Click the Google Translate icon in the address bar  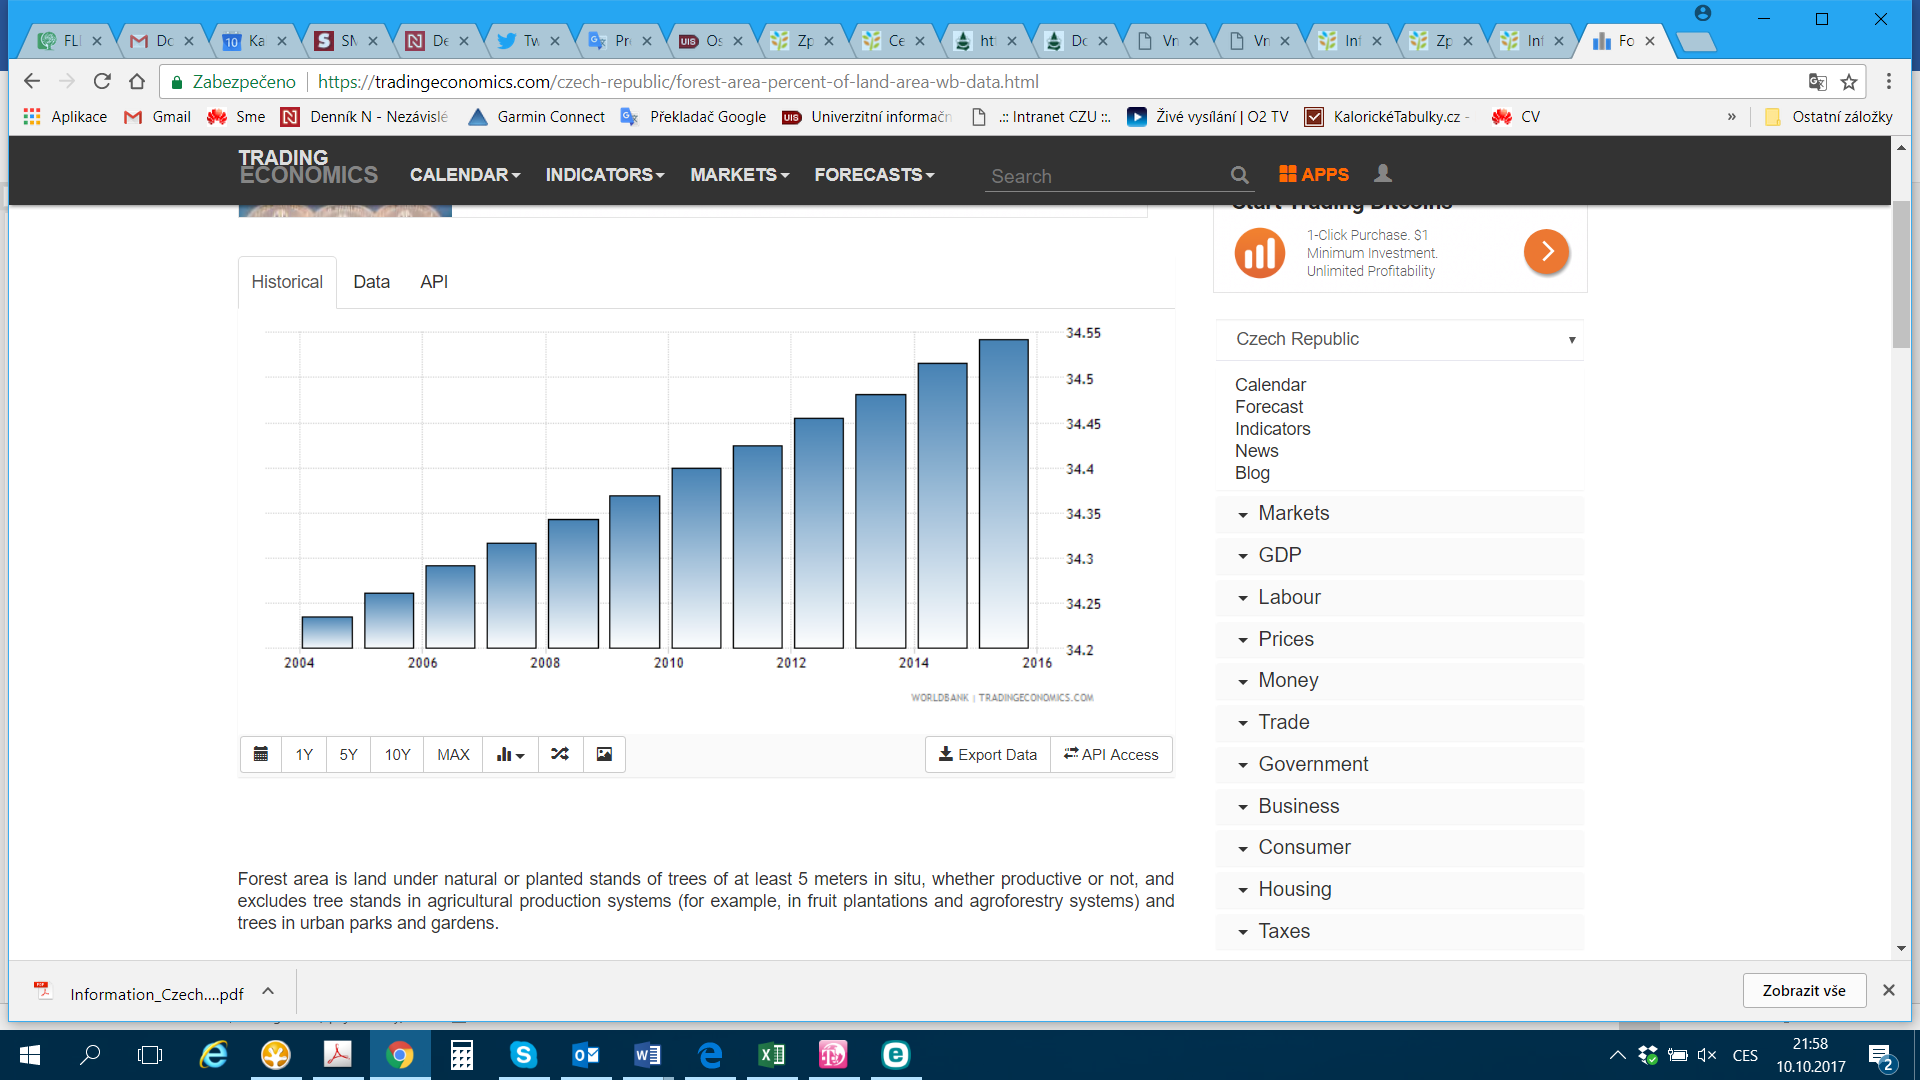(1817, 82)
